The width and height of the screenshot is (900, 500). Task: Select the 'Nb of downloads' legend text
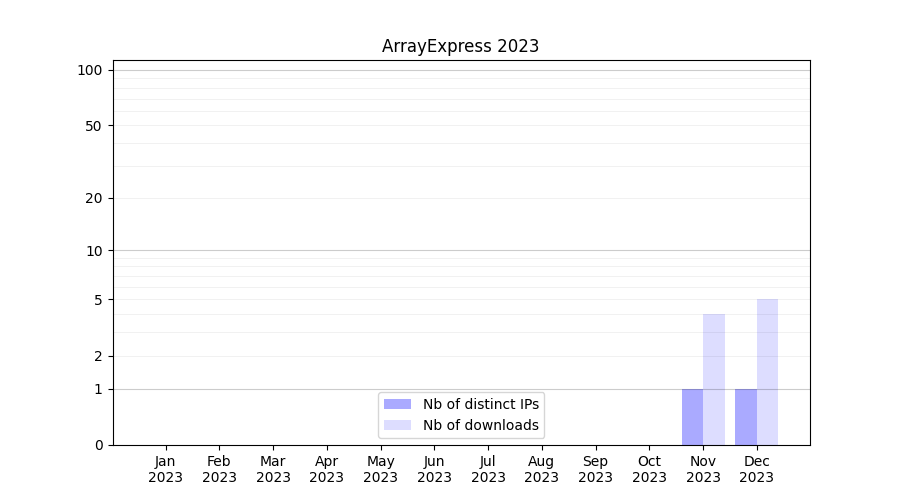click(480, 425)
